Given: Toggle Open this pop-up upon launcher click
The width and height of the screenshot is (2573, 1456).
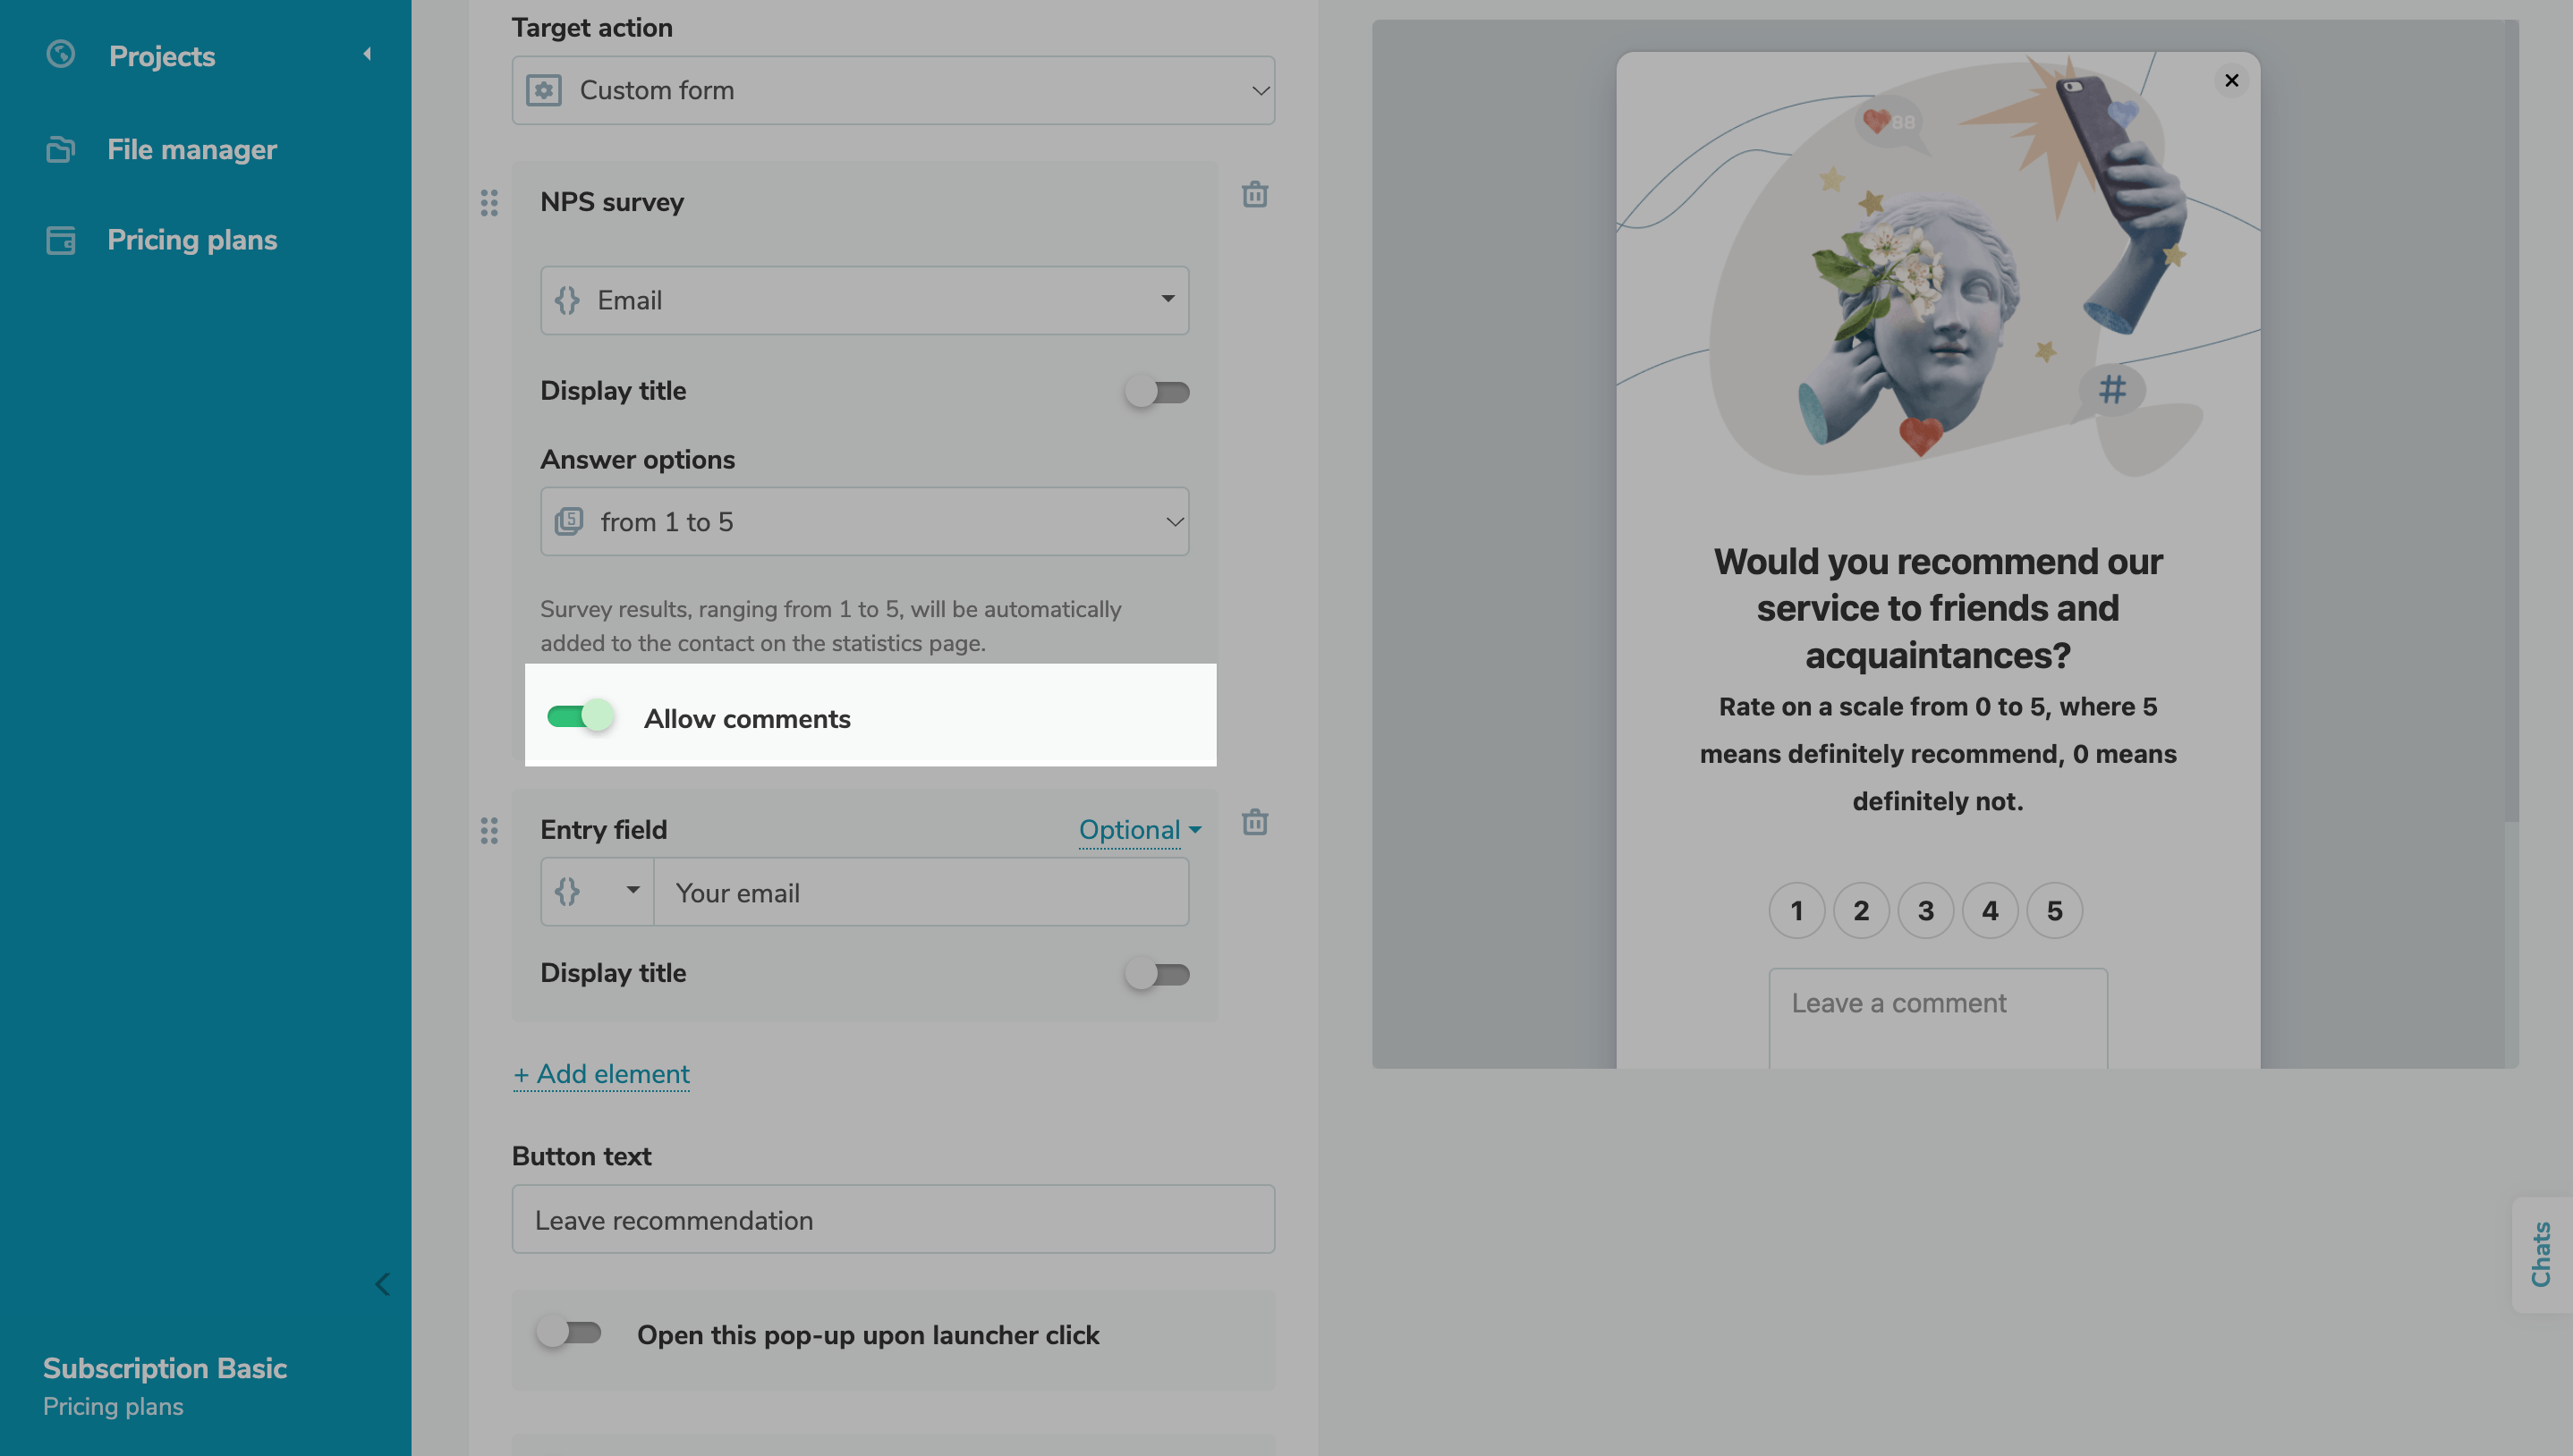Looking at the screenshot, I should click(569, 1333).
